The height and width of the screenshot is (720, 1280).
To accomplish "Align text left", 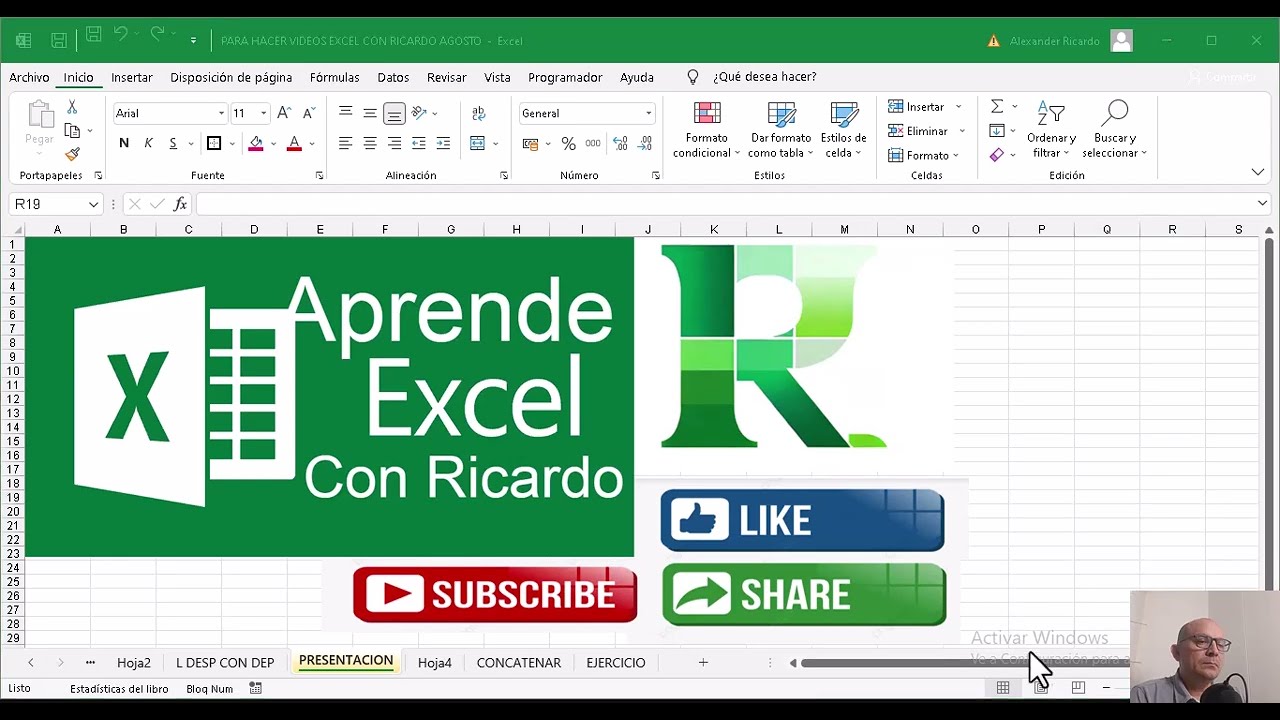I will (345, 143).
